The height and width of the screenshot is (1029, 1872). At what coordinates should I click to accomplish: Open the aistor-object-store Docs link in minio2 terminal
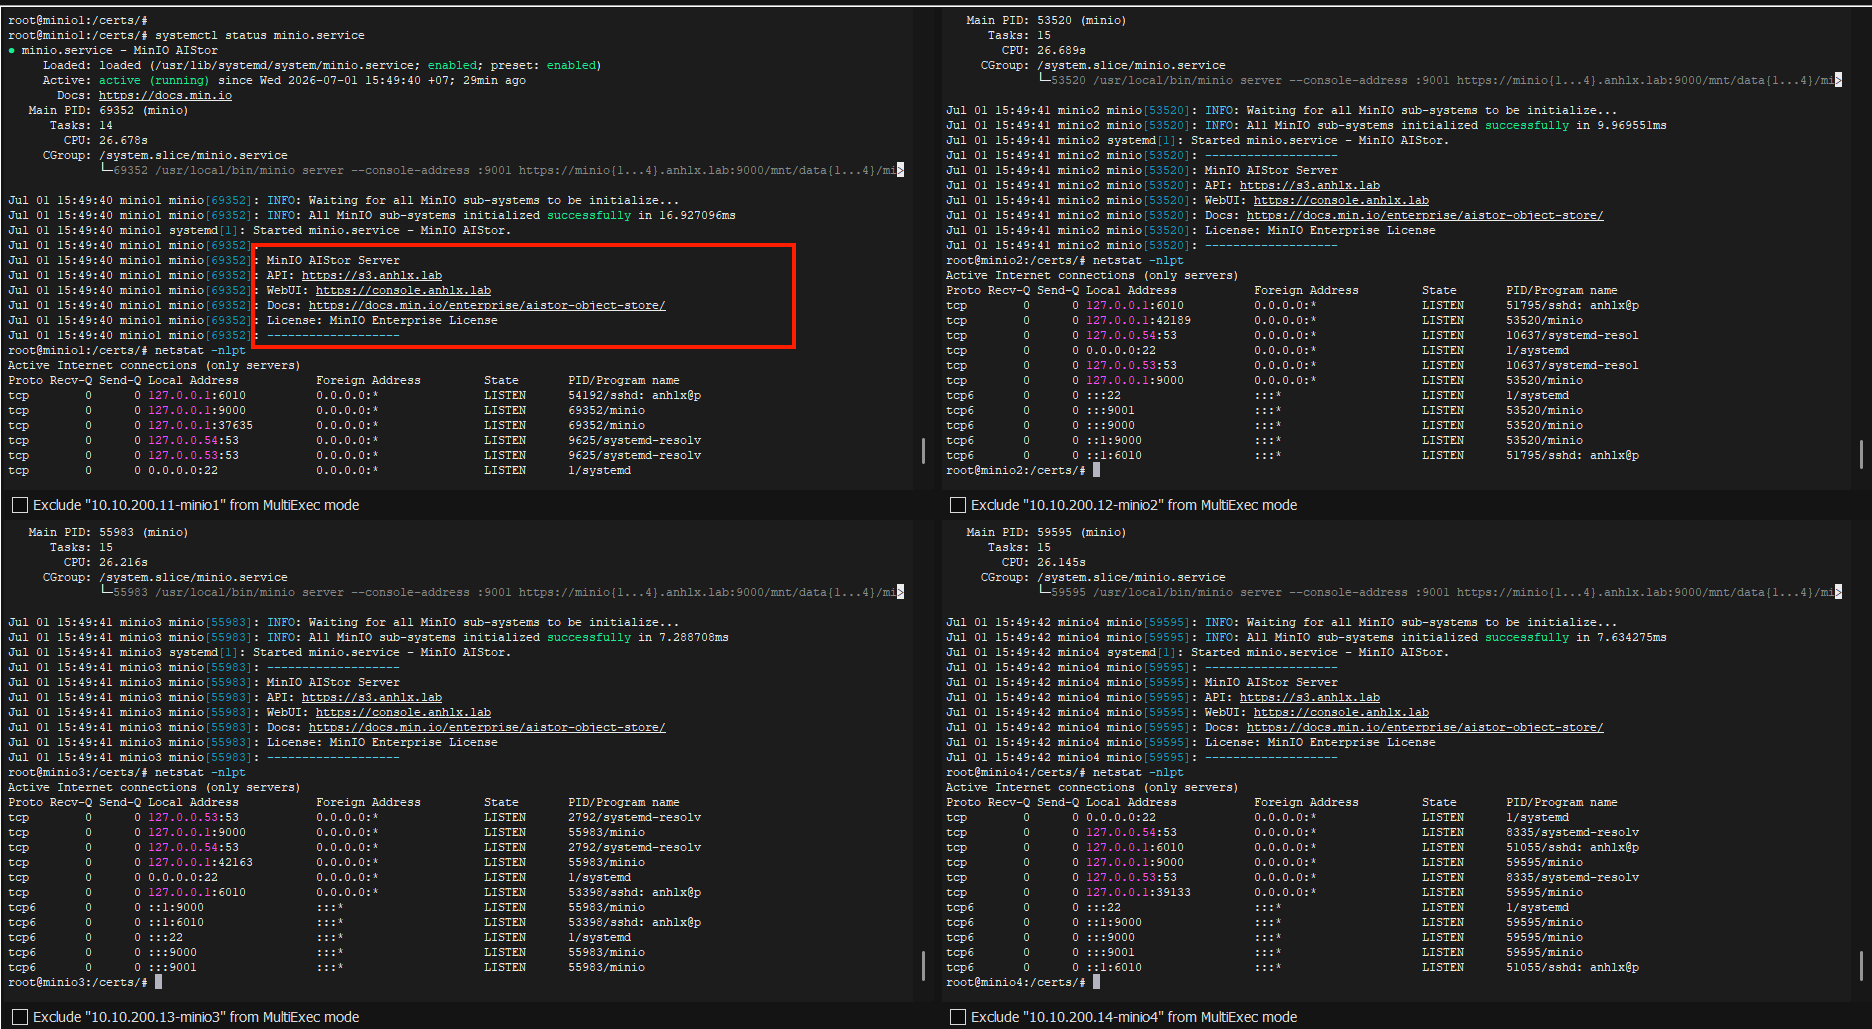coord(1425,216)
